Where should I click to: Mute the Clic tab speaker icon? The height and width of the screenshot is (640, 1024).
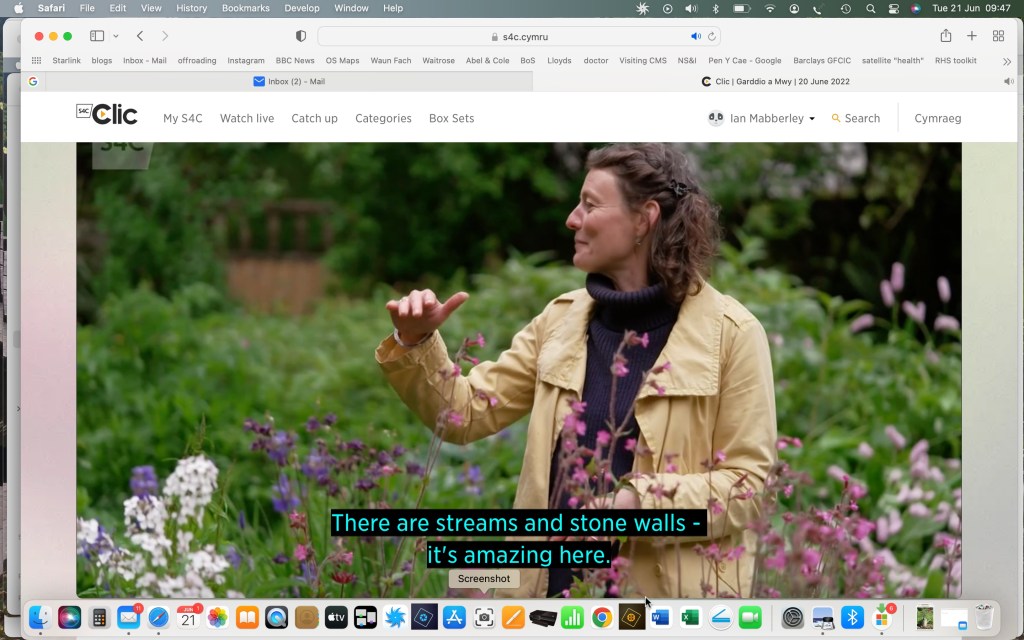coord(1008,82)
